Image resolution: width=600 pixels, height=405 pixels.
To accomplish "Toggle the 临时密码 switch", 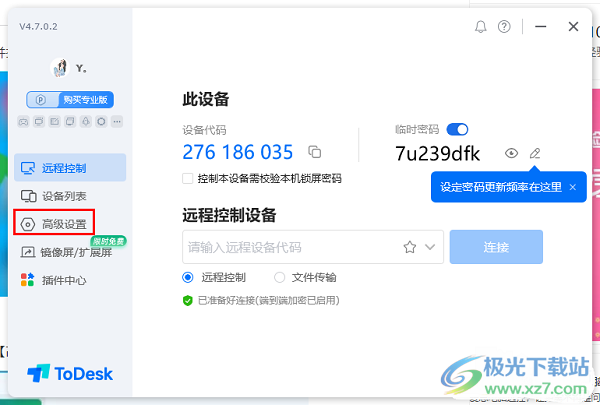I will [x=457, y=129].
